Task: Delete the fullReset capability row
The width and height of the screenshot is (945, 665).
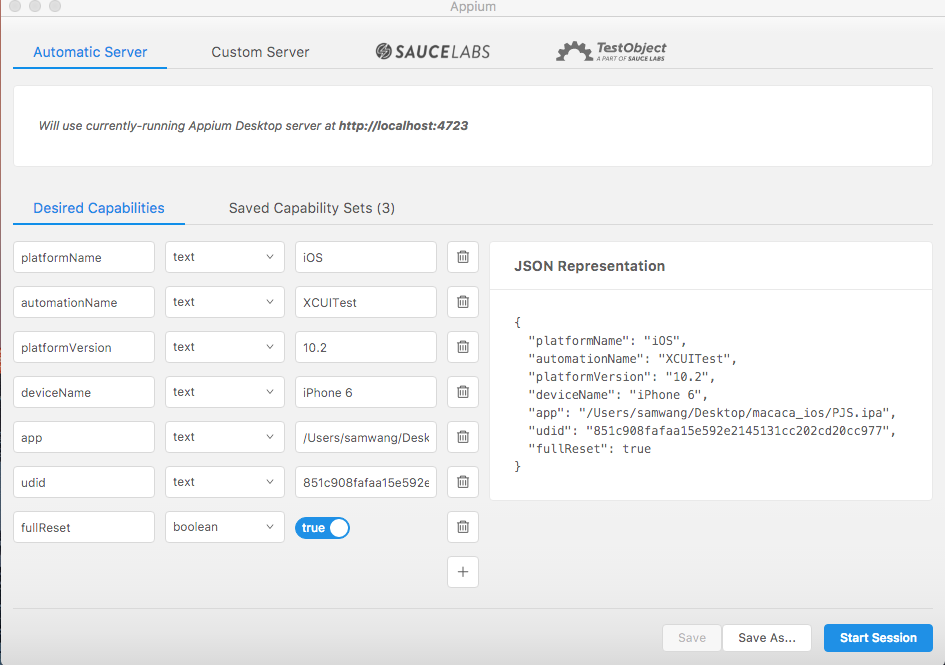Action: (x=463, y=527)
